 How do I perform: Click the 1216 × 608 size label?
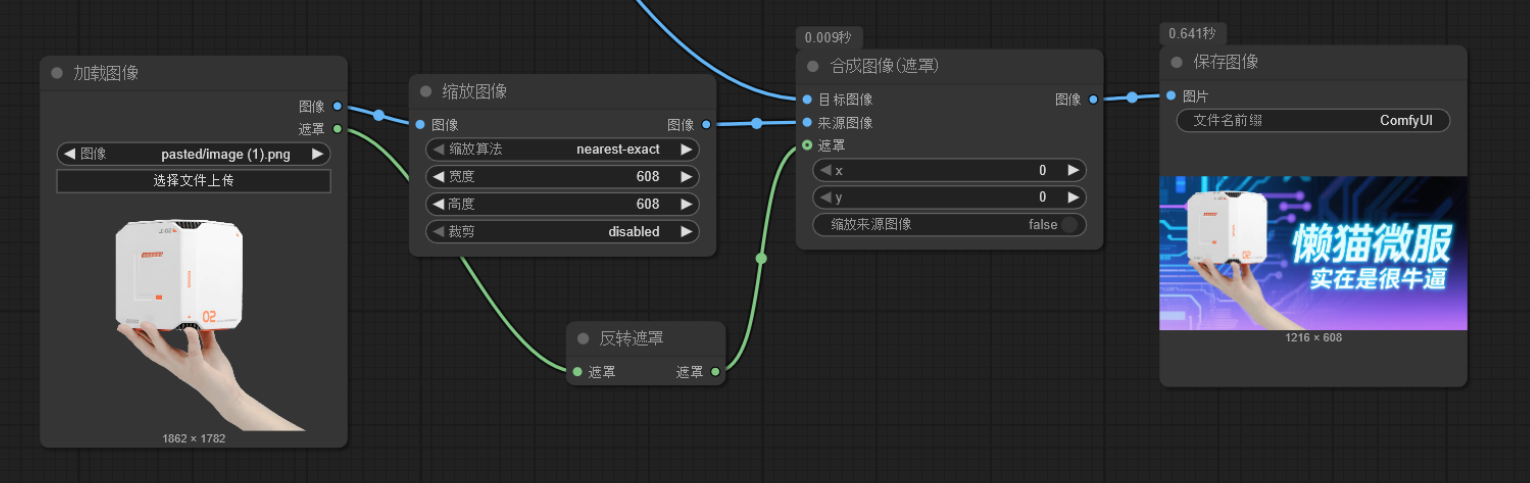tap(1313, 337)
